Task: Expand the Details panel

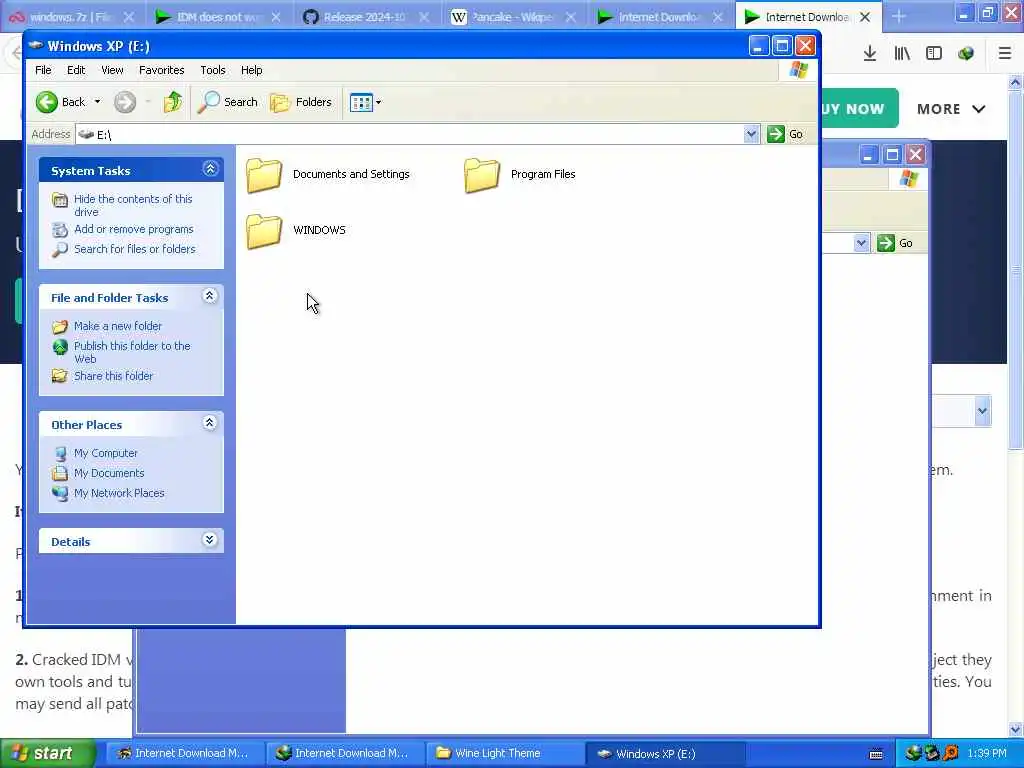Action: (x=210, y=539)
